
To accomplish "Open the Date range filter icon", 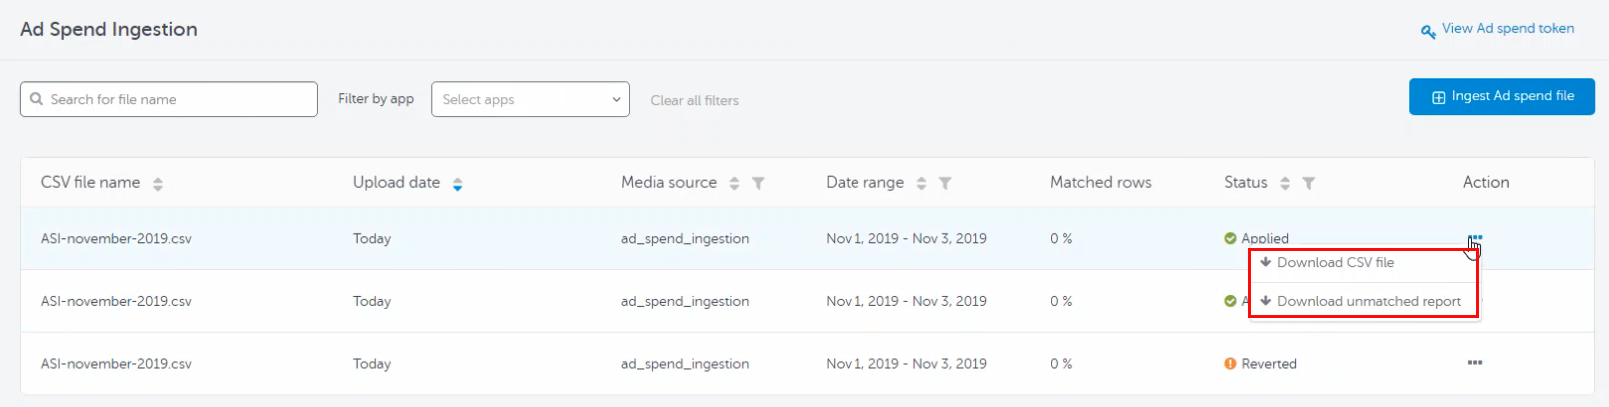I will (x=945, y=184).
